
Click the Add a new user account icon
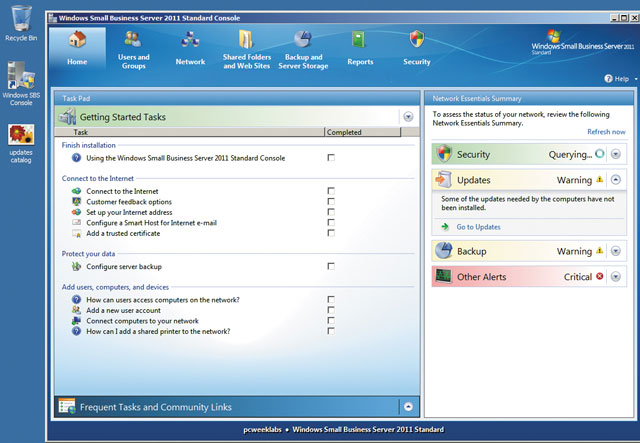(76, 310)
